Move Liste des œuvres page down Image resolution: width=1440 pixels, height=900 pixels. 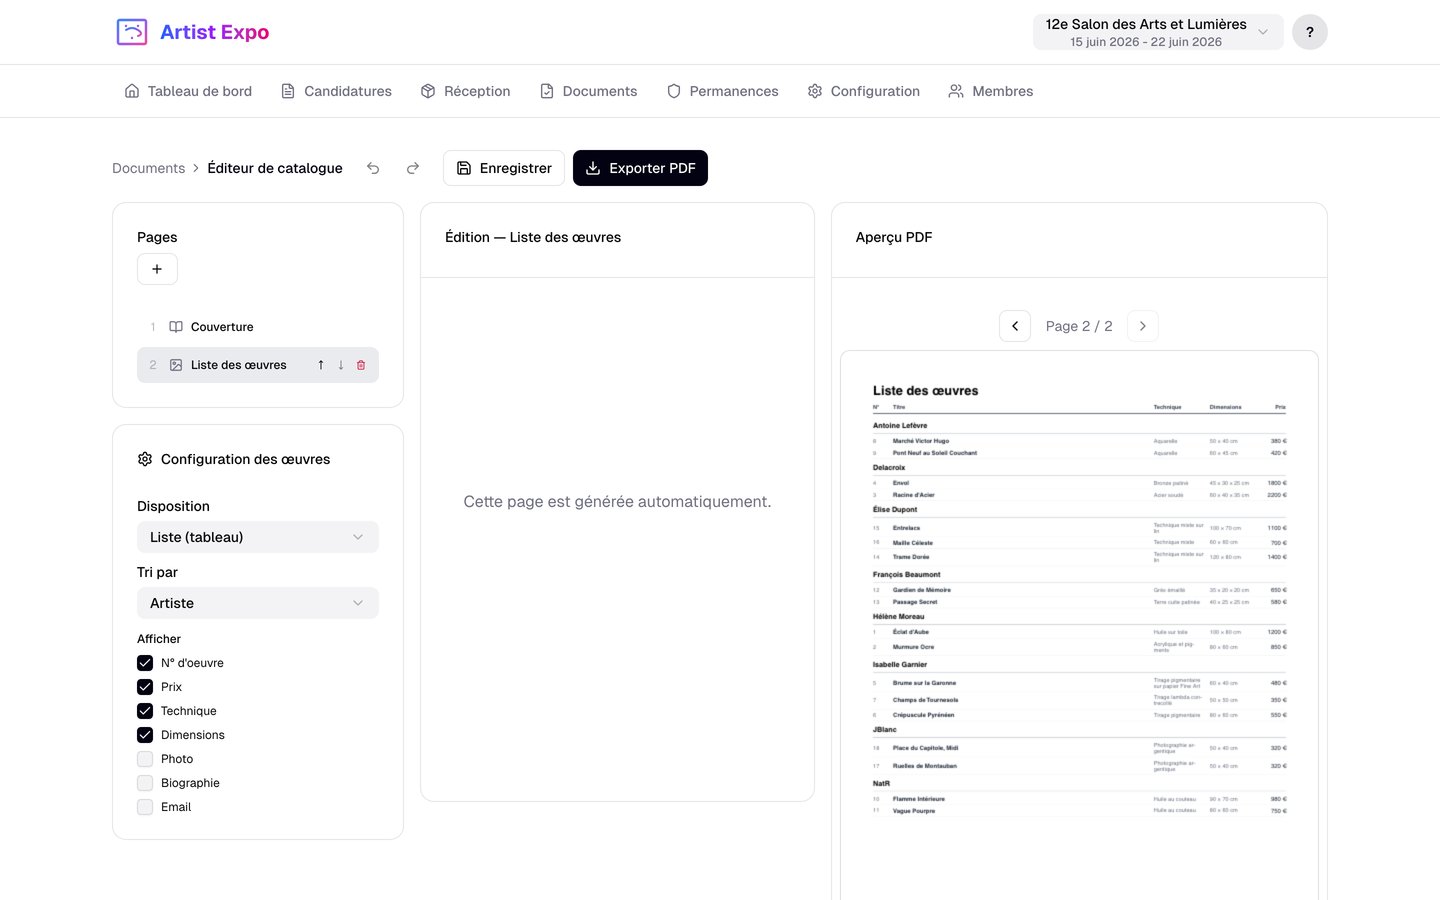(341, 365)
